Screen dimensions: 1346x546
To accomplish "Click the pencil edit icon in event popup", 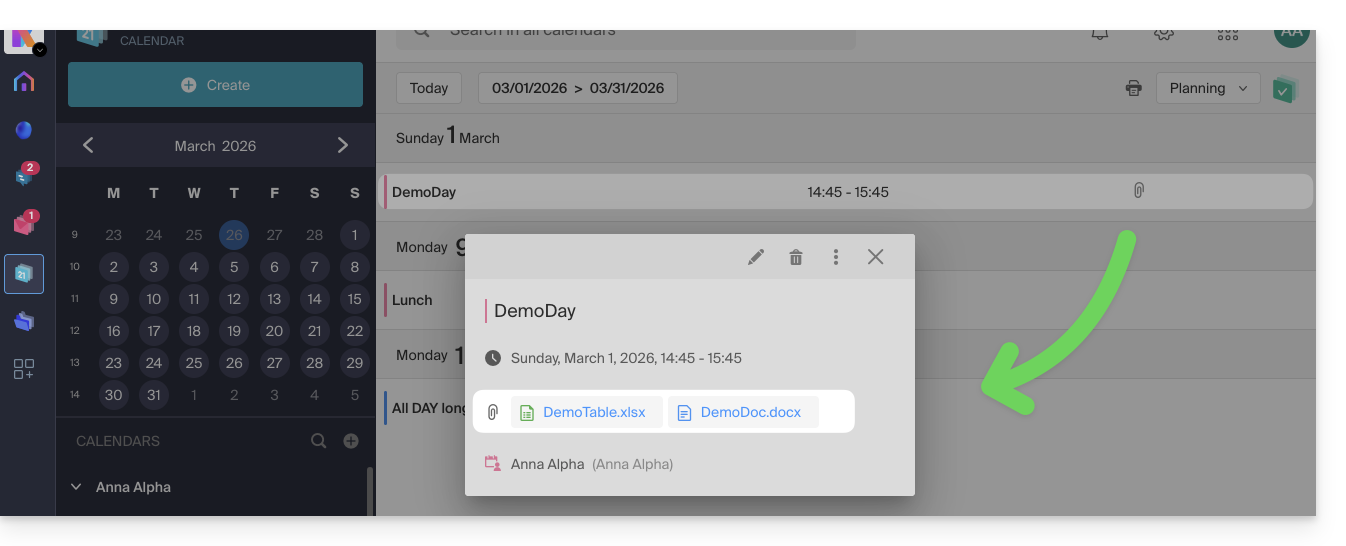I will [x=756, y=257].
